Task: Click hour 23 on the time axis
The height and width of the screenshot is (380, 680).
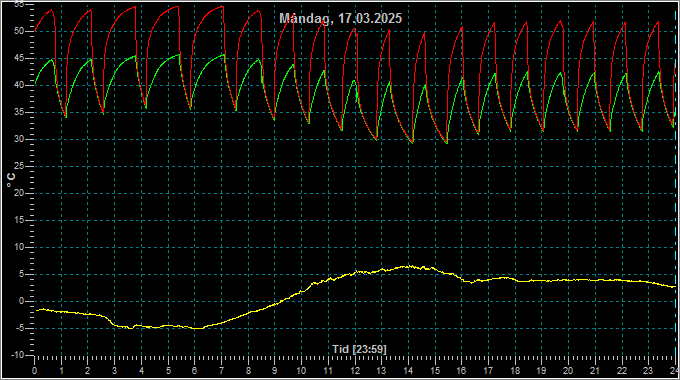Action: point(648,371)
